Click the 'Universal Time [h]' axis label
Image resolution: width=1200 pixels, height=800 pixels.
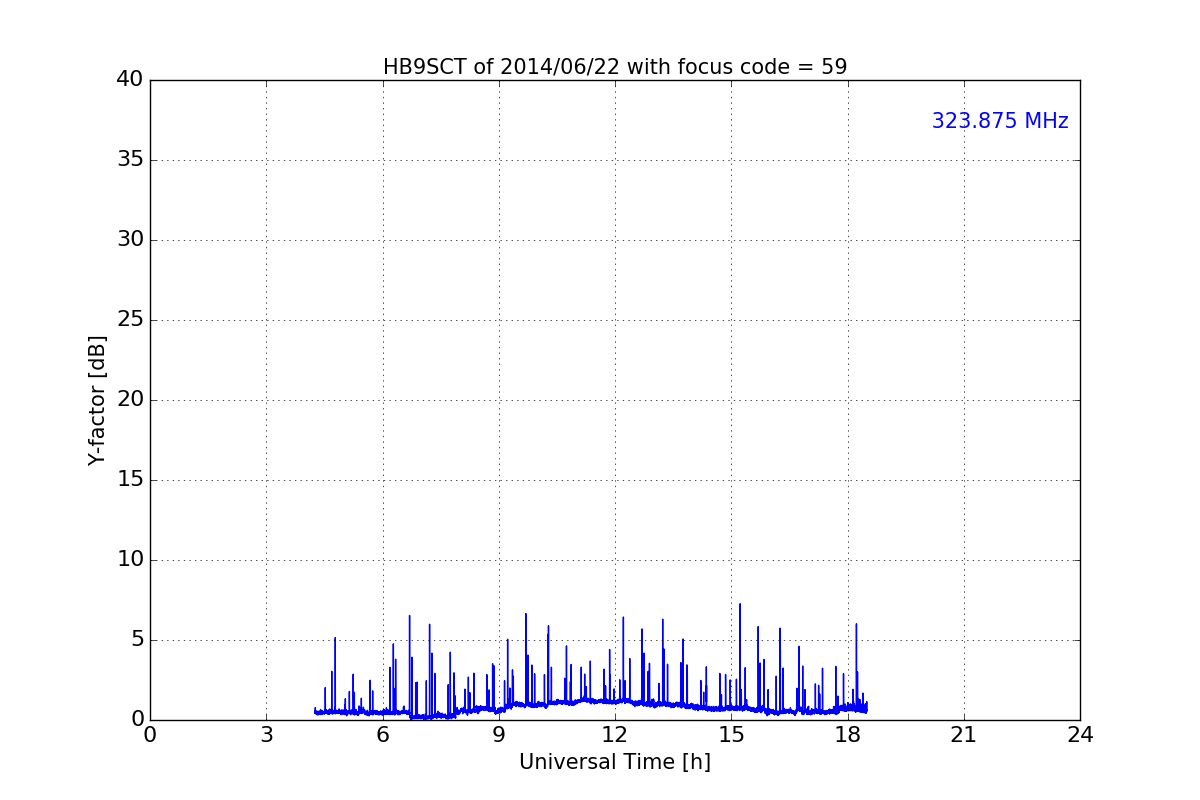[614, 762]
